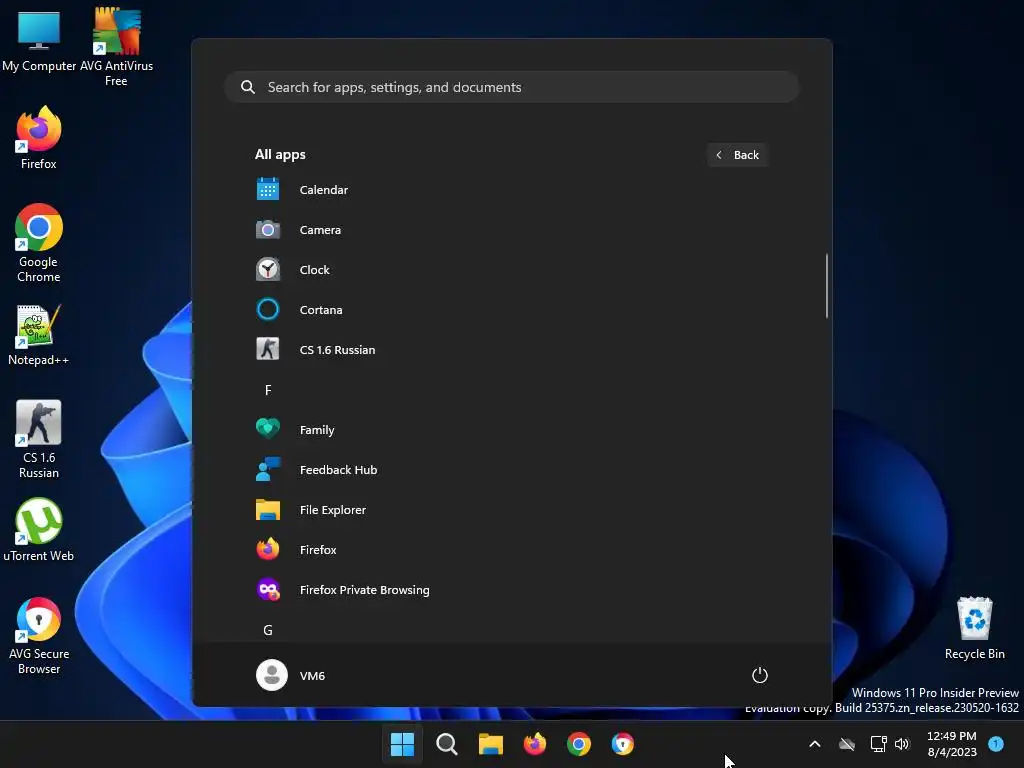Click the cloud sync tray icon

tap(847, 744)
